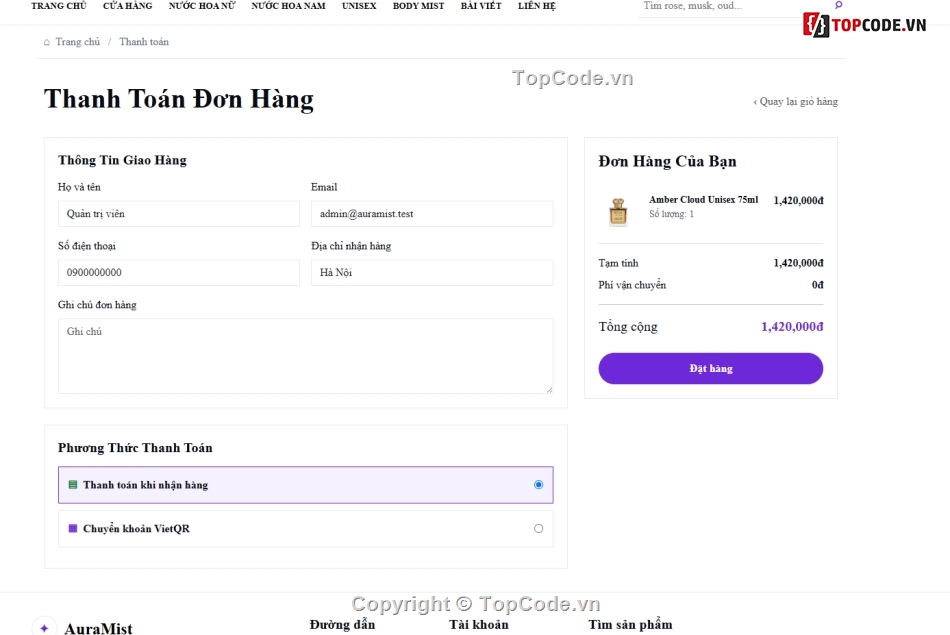Screen dimensions: 950x635
Task: Open TRANG CHỦ menu item
Action: [59, 6]
